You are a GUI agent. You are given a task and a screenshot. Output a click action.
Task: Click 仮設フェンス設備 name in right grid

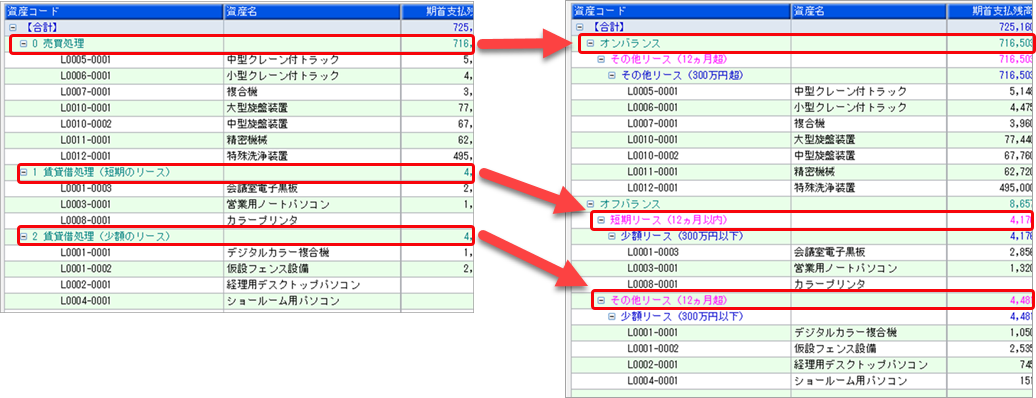(x=834, y=349)
